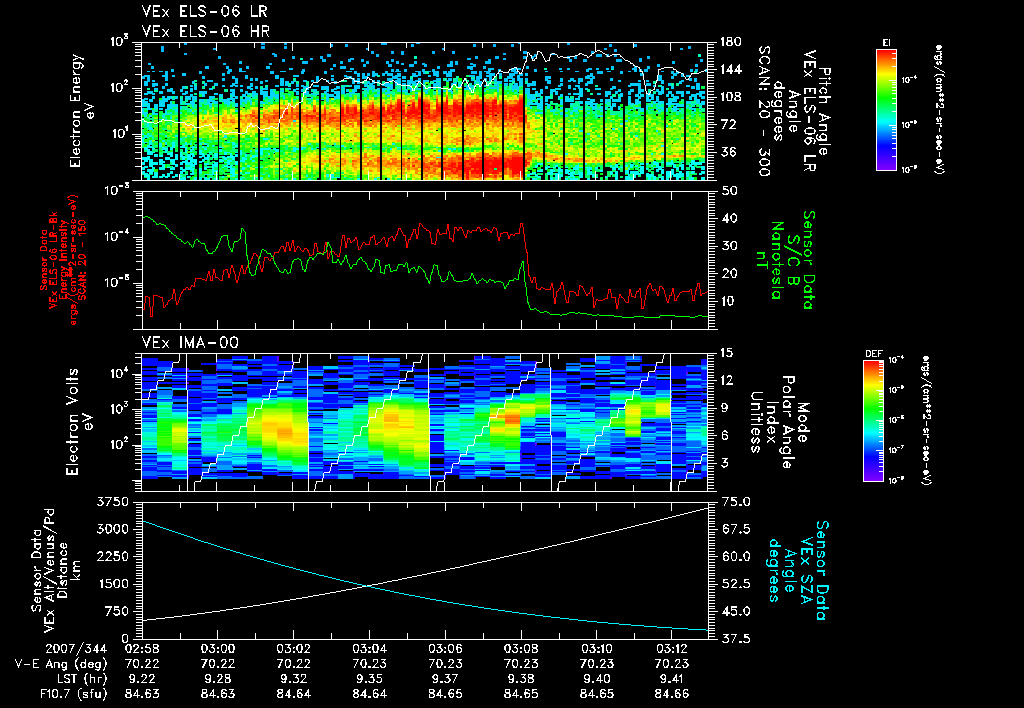
Task: Click the altitude tick value 3000
Action: [x=114, y=529]
